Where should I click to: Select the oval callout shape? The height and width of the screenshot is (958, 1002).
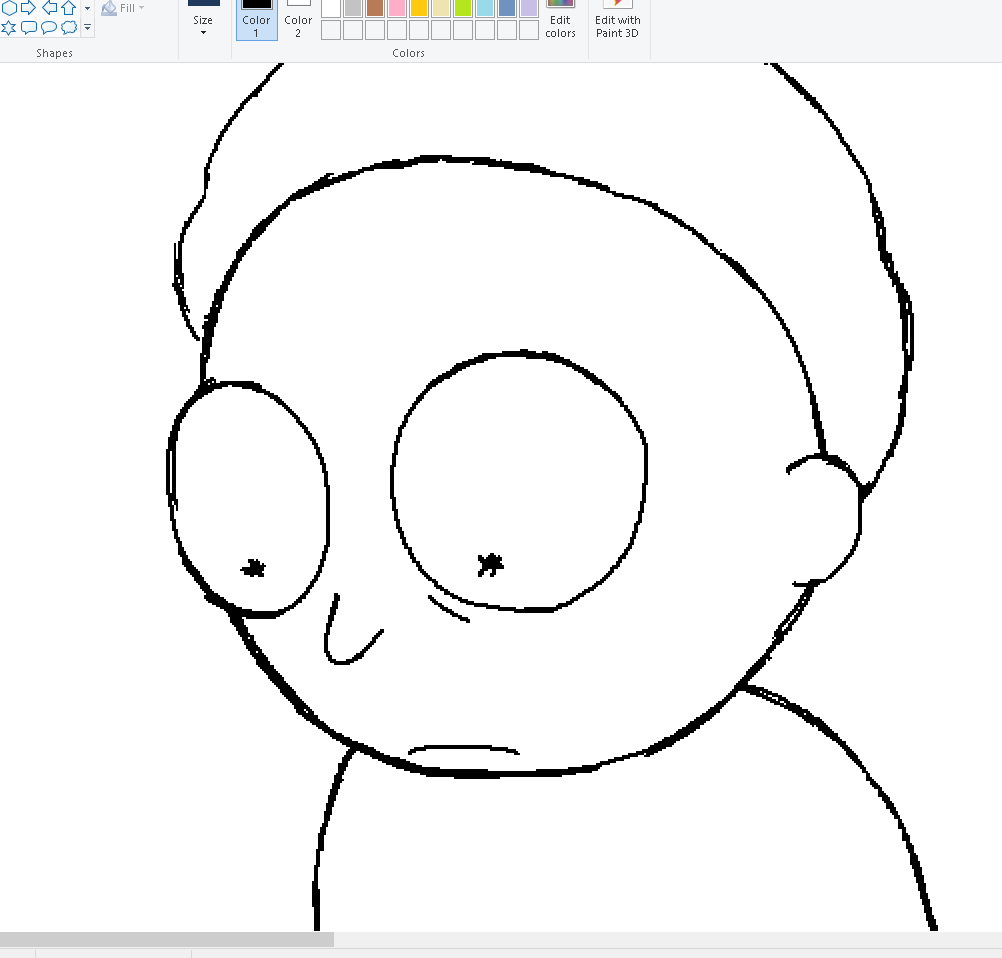pyautogui.click(x=49, y=27)
